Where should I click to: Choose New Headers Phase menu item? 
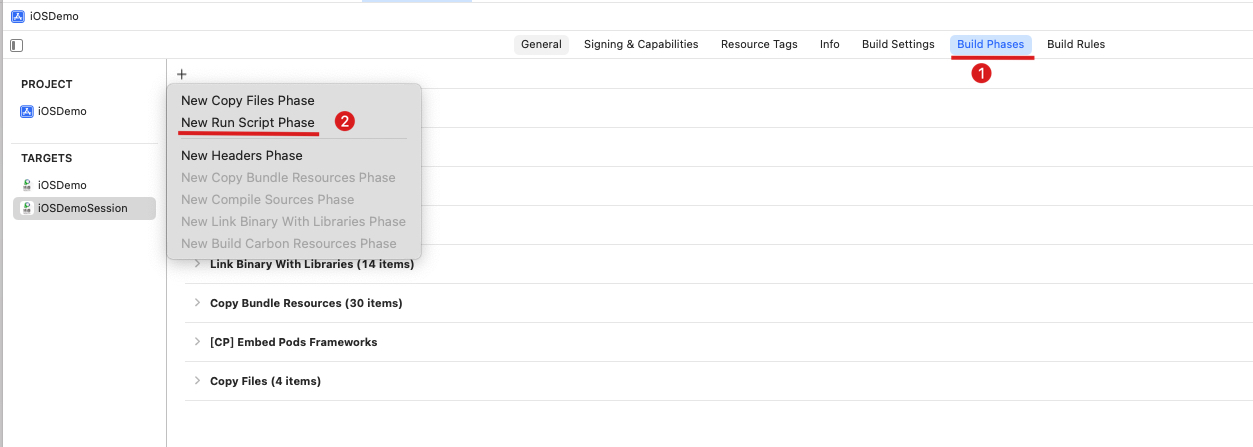click(242, 155)
